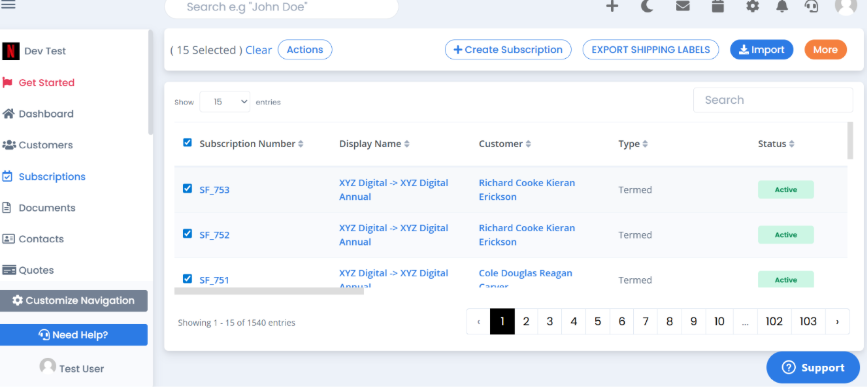The width and height of the screenshot is (867, 387).
Task: Open the show entries count dropdown
Action: click(x=224, y=102)
